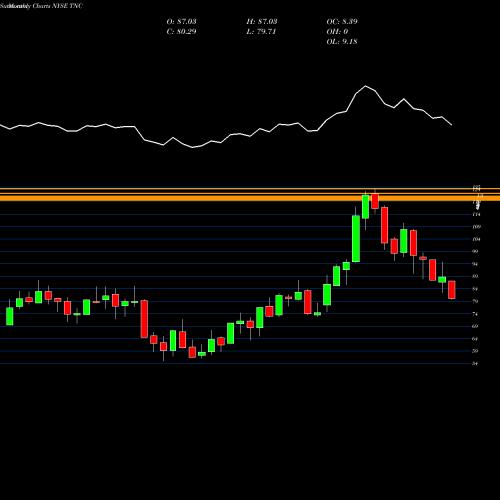Click the 74 price axis label
Image resolution: width=500 pixels, height=500 pixels.
(x=475, y=314)
